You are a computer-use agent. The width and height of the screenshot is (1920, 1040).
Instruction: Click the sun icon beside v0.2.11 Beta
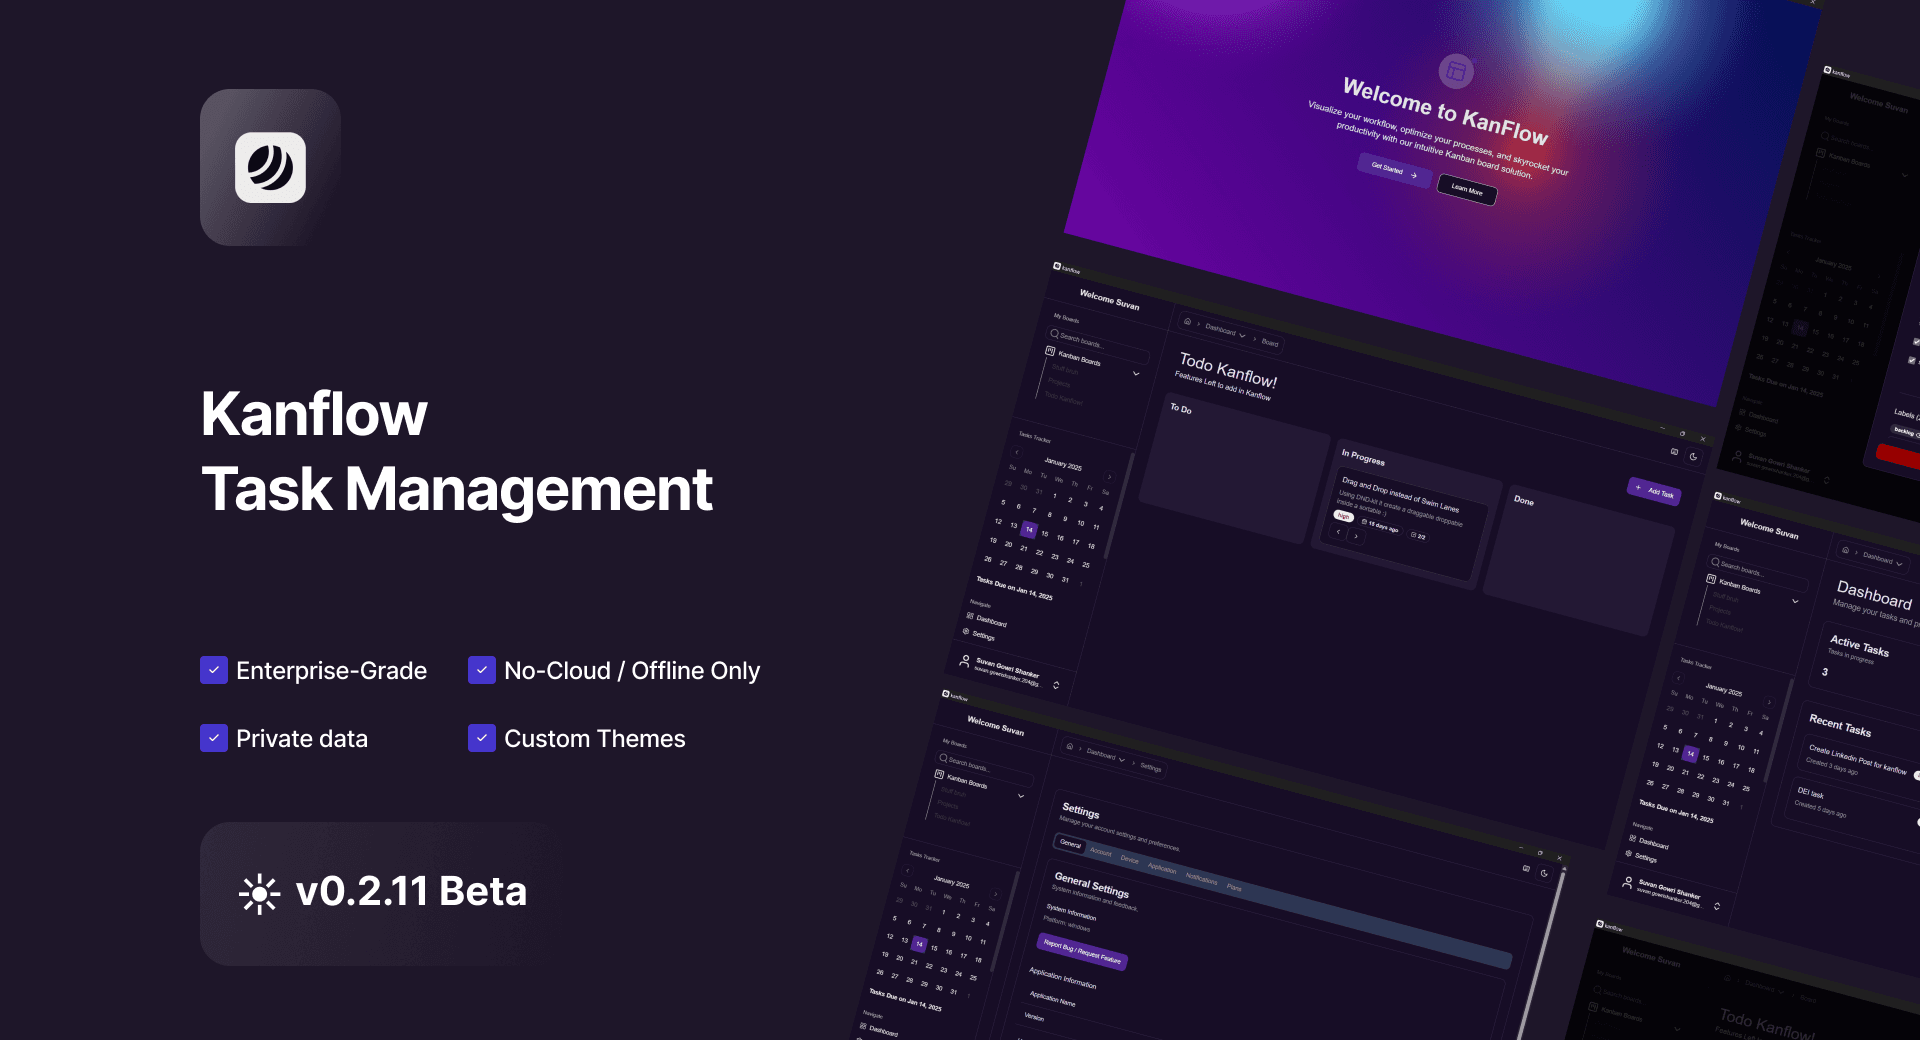tap(260, 894)
